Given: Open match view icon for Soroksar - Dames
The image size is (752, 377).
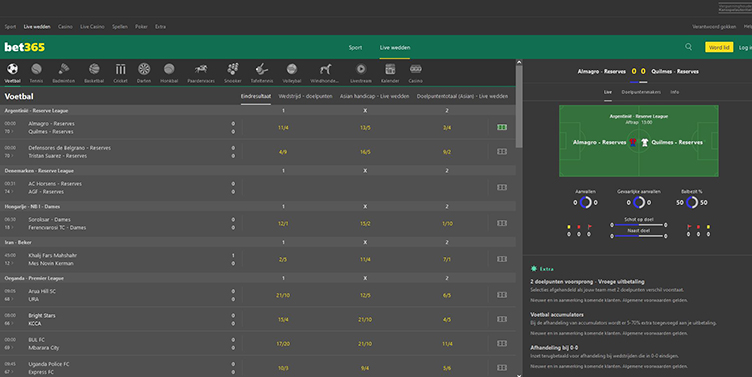Looking at the screenshot, I should click(x=502, y=223).
